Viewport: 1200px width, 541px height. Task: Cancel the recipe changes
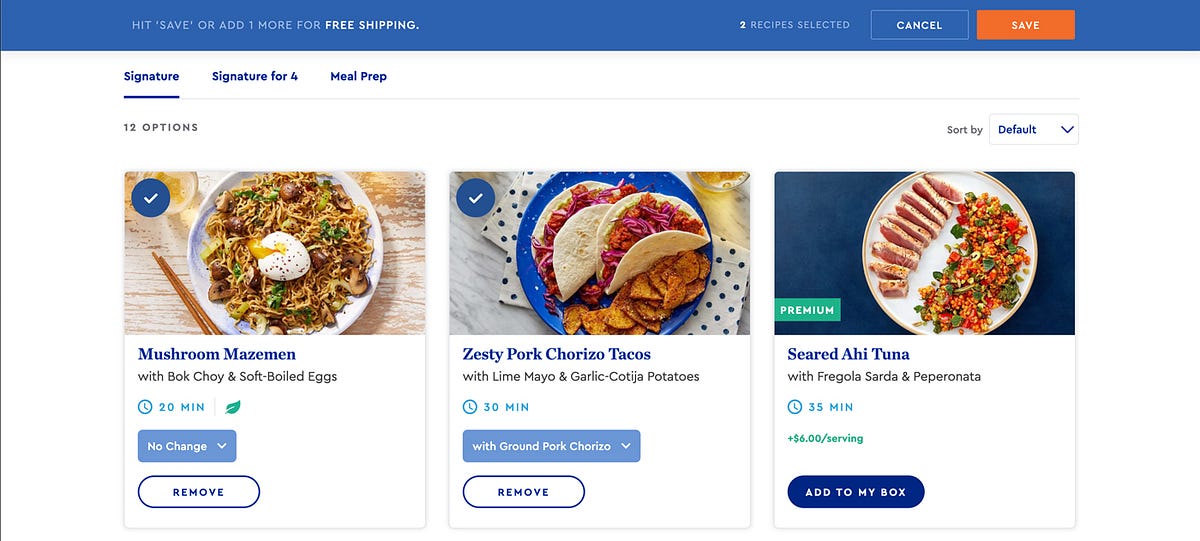[x=919, y=25]
